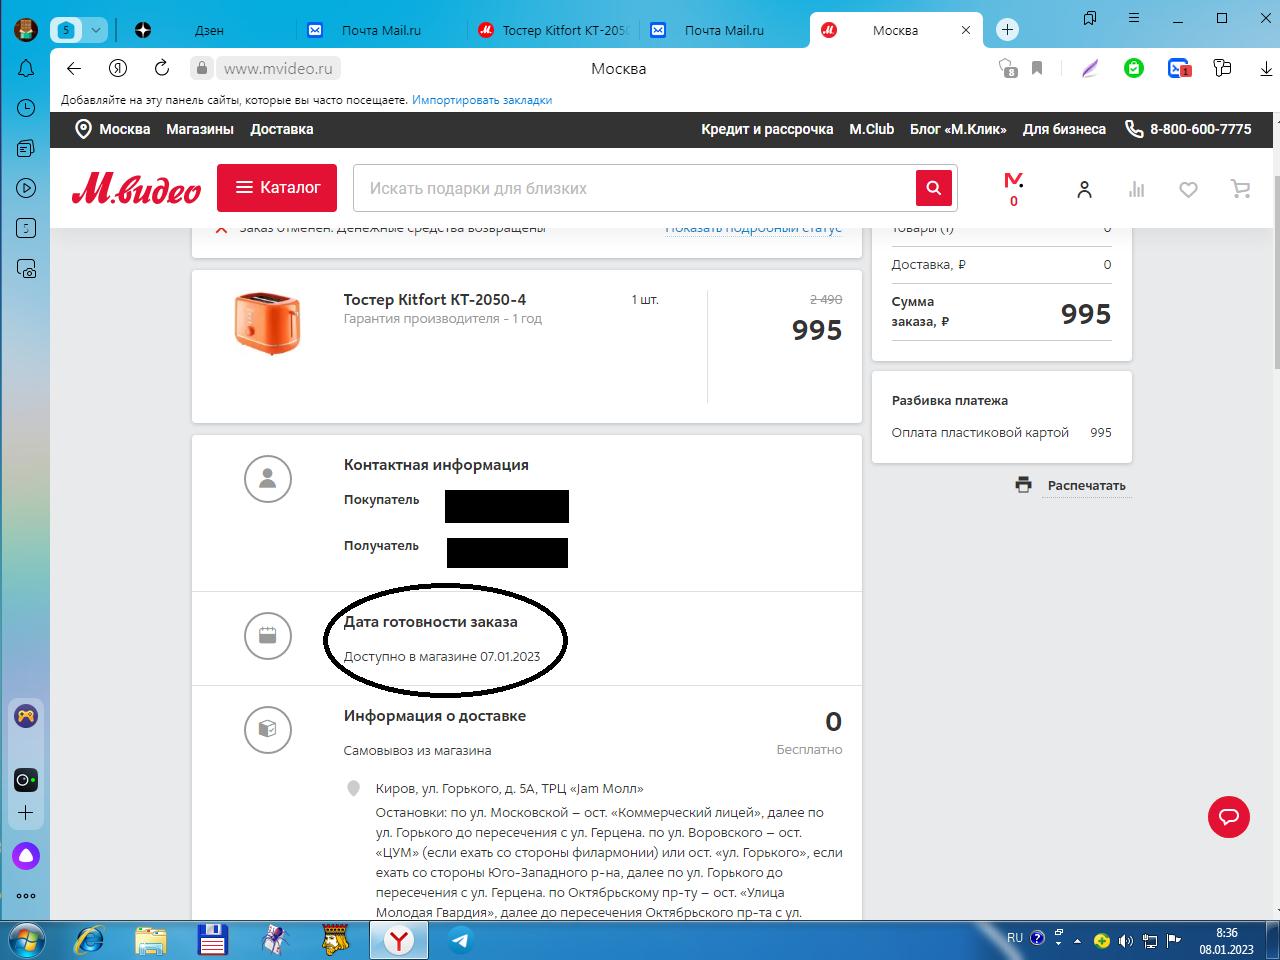Open new browser tab with plus button
This screenshot has width=1280, height=960.
(1007, 30)
